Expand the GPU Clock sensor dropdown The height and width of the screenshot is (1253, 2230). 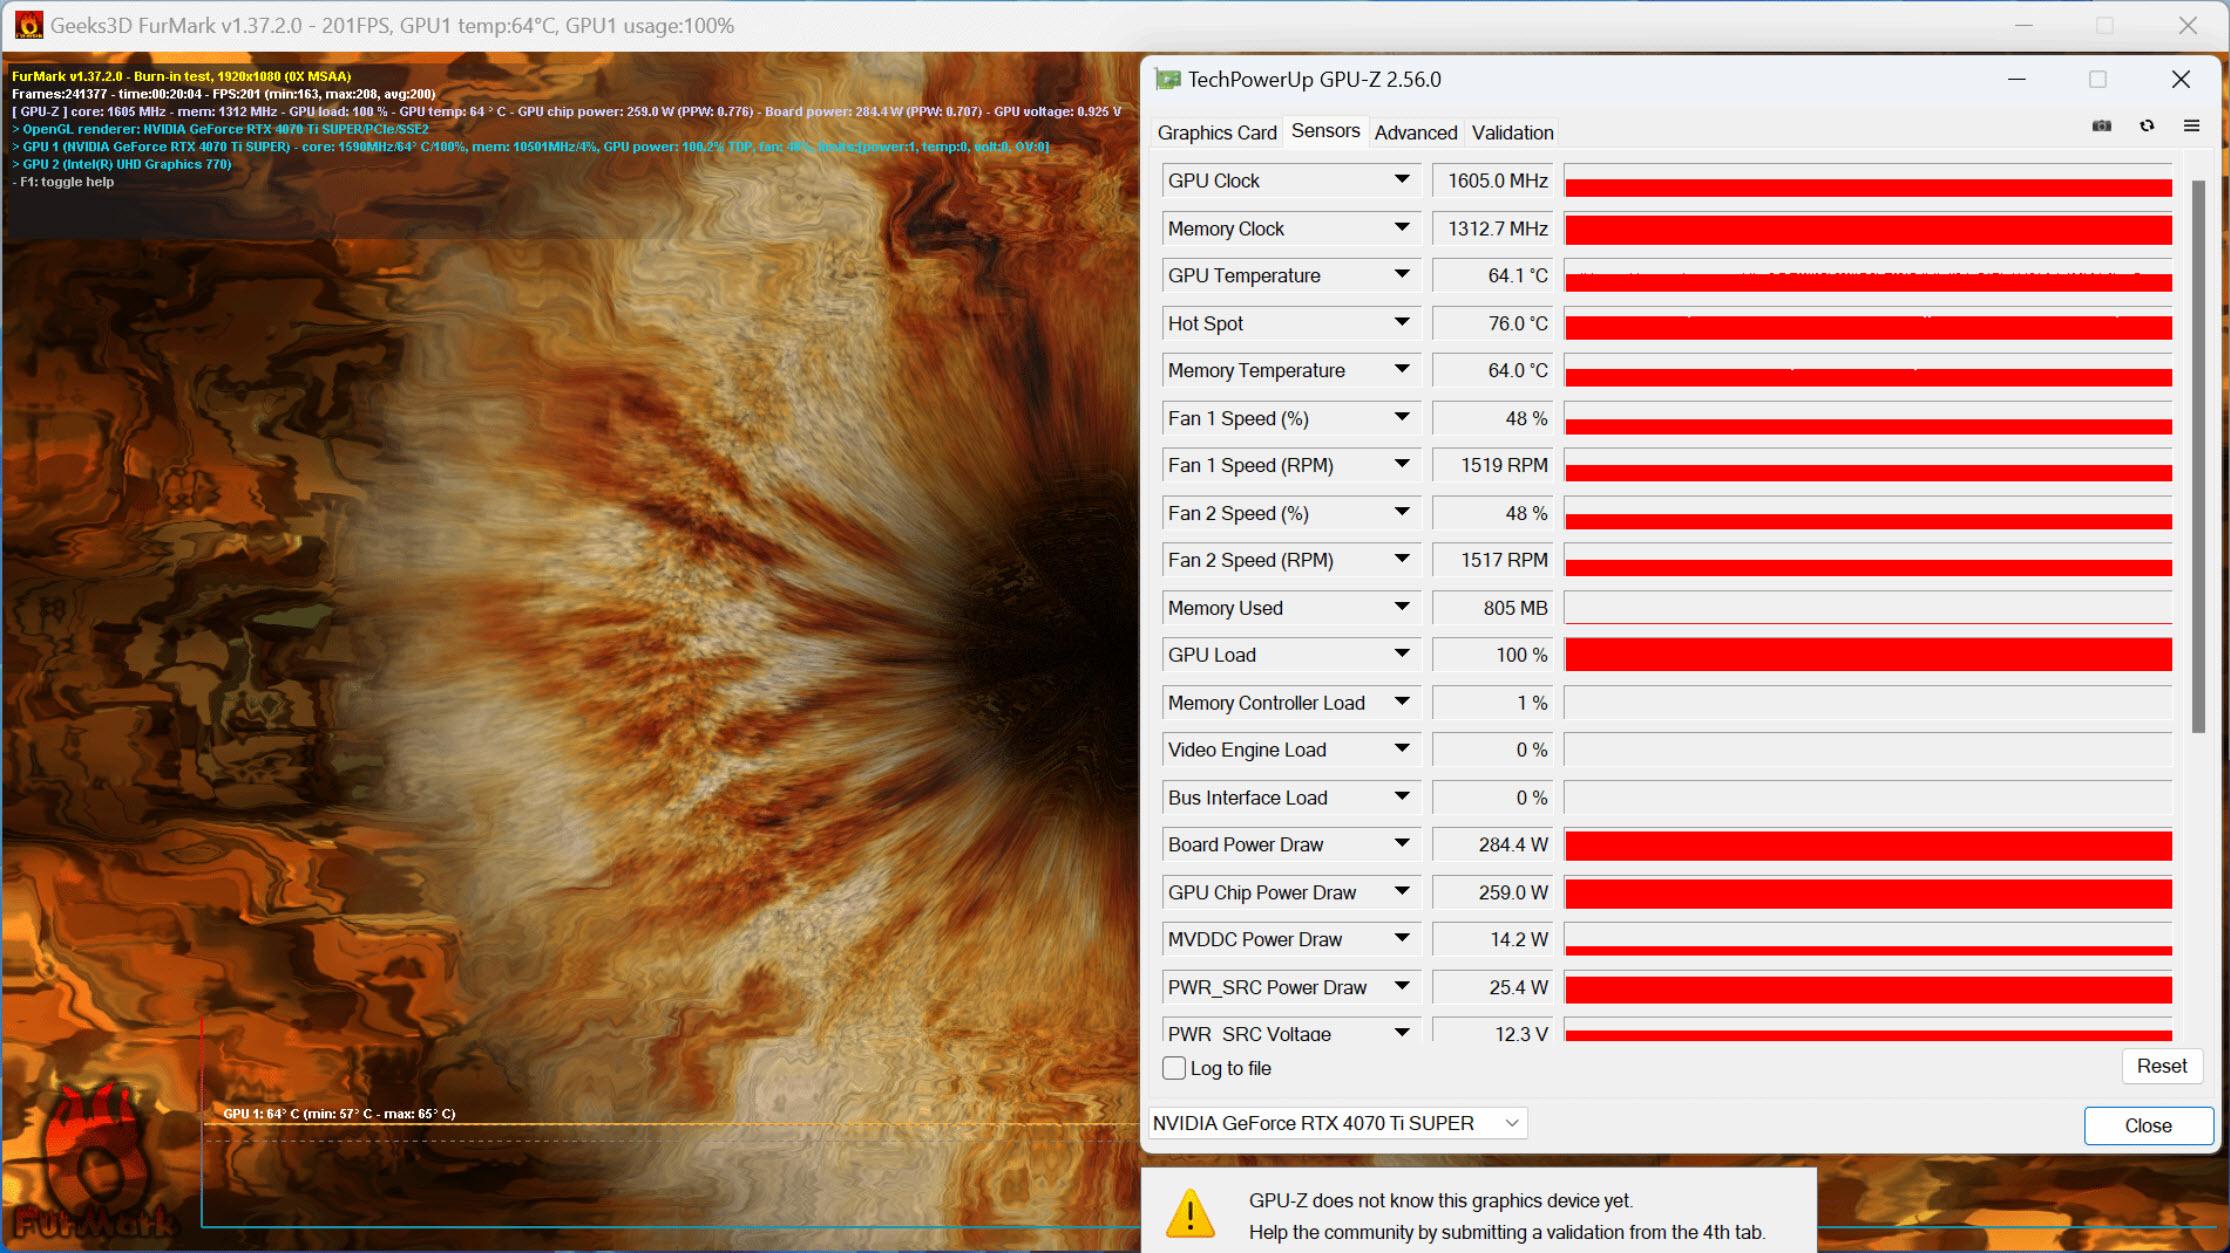[x=1401, y=179]
